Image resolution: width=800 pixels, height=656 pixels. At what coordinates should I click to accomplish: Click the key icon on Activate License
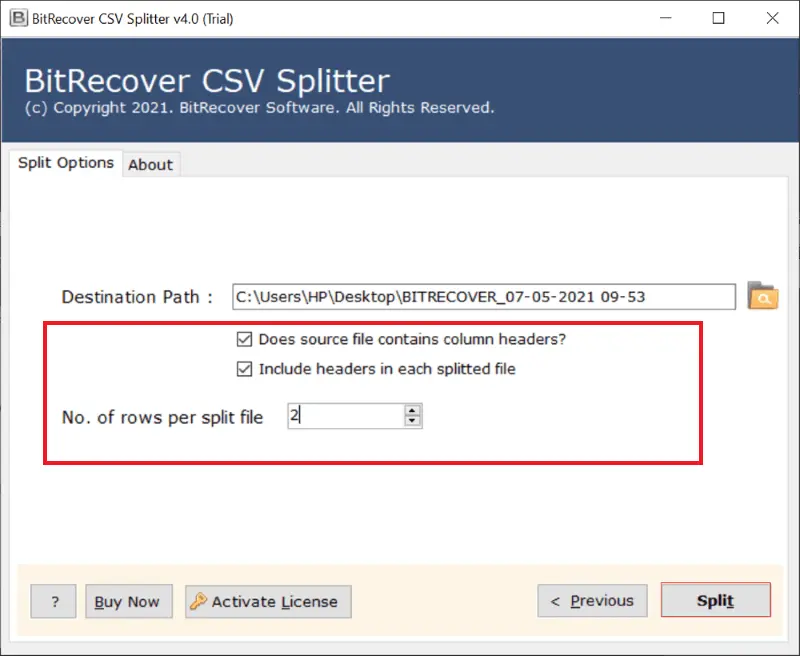pyautogui.click(x=201, y=601)
